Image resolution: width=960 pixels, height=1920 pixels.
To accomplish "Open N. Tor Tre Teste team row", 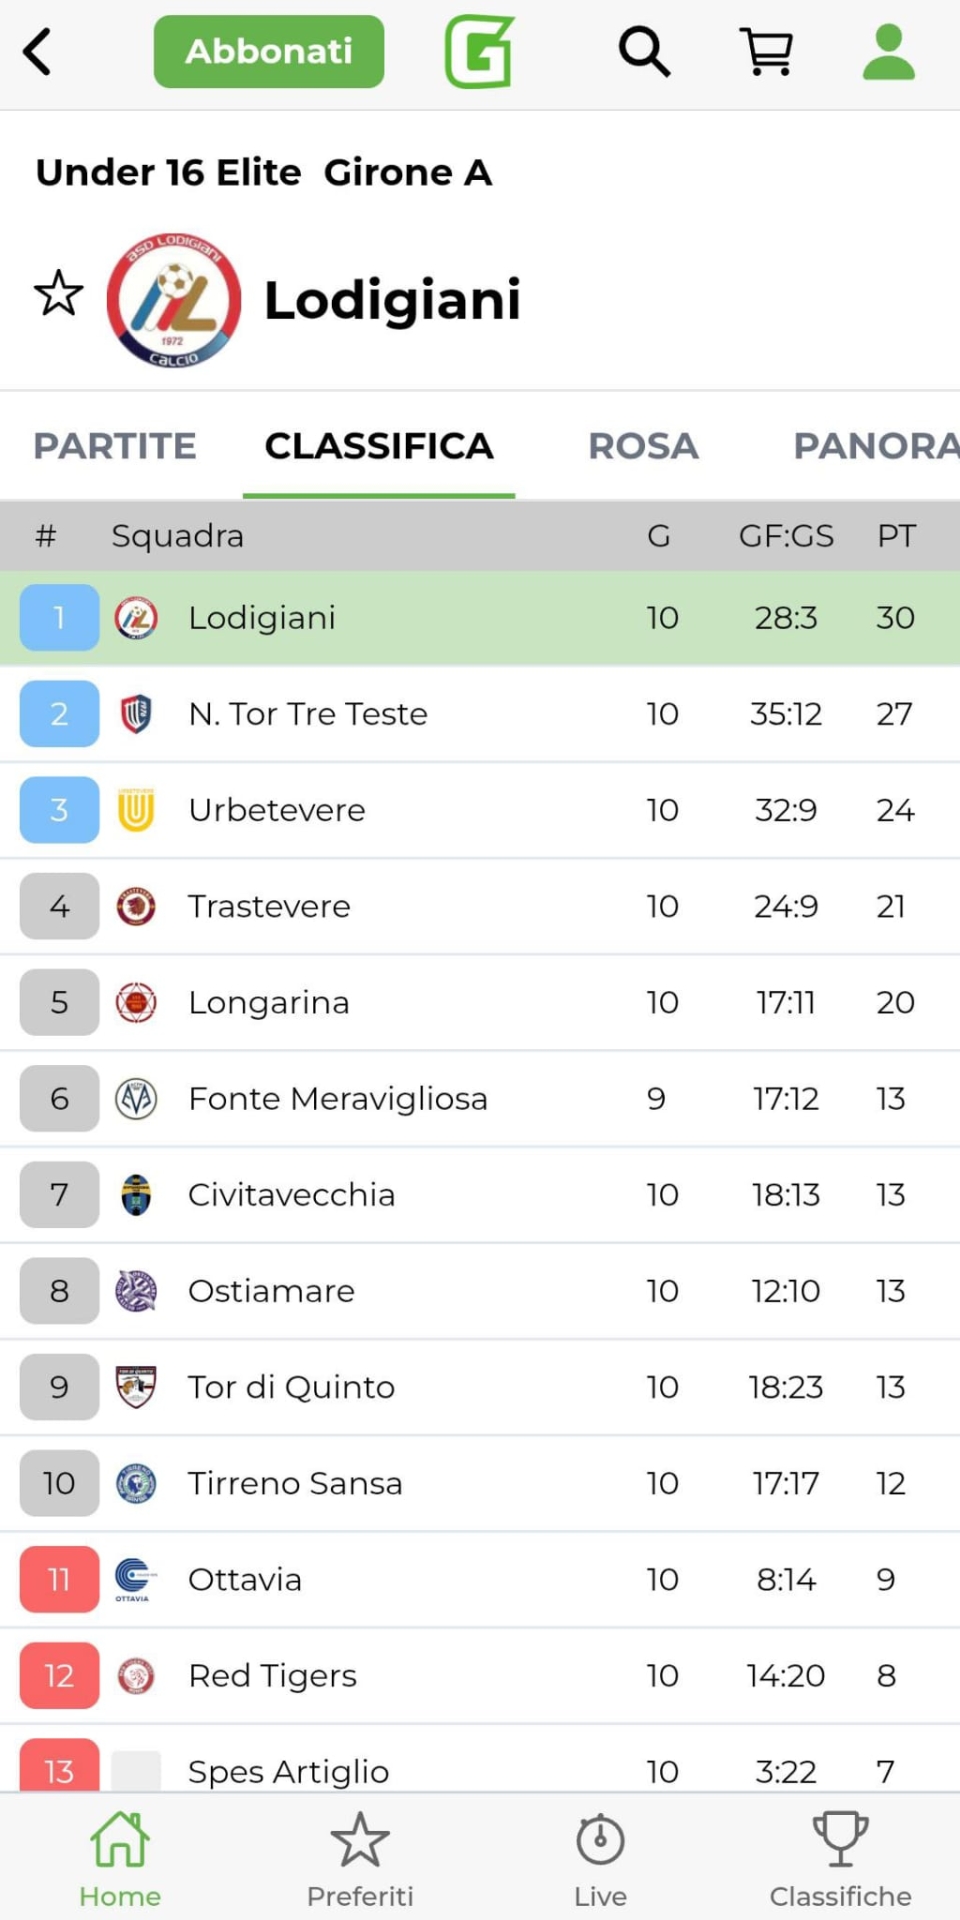I will click(x=308, y=714).
